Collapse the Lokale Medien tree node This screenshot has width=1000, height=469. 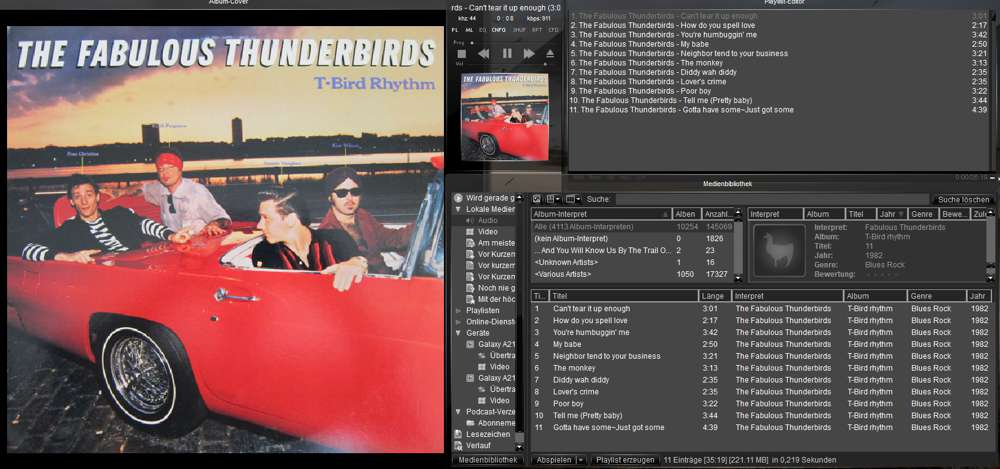click(x=458, y=209)
